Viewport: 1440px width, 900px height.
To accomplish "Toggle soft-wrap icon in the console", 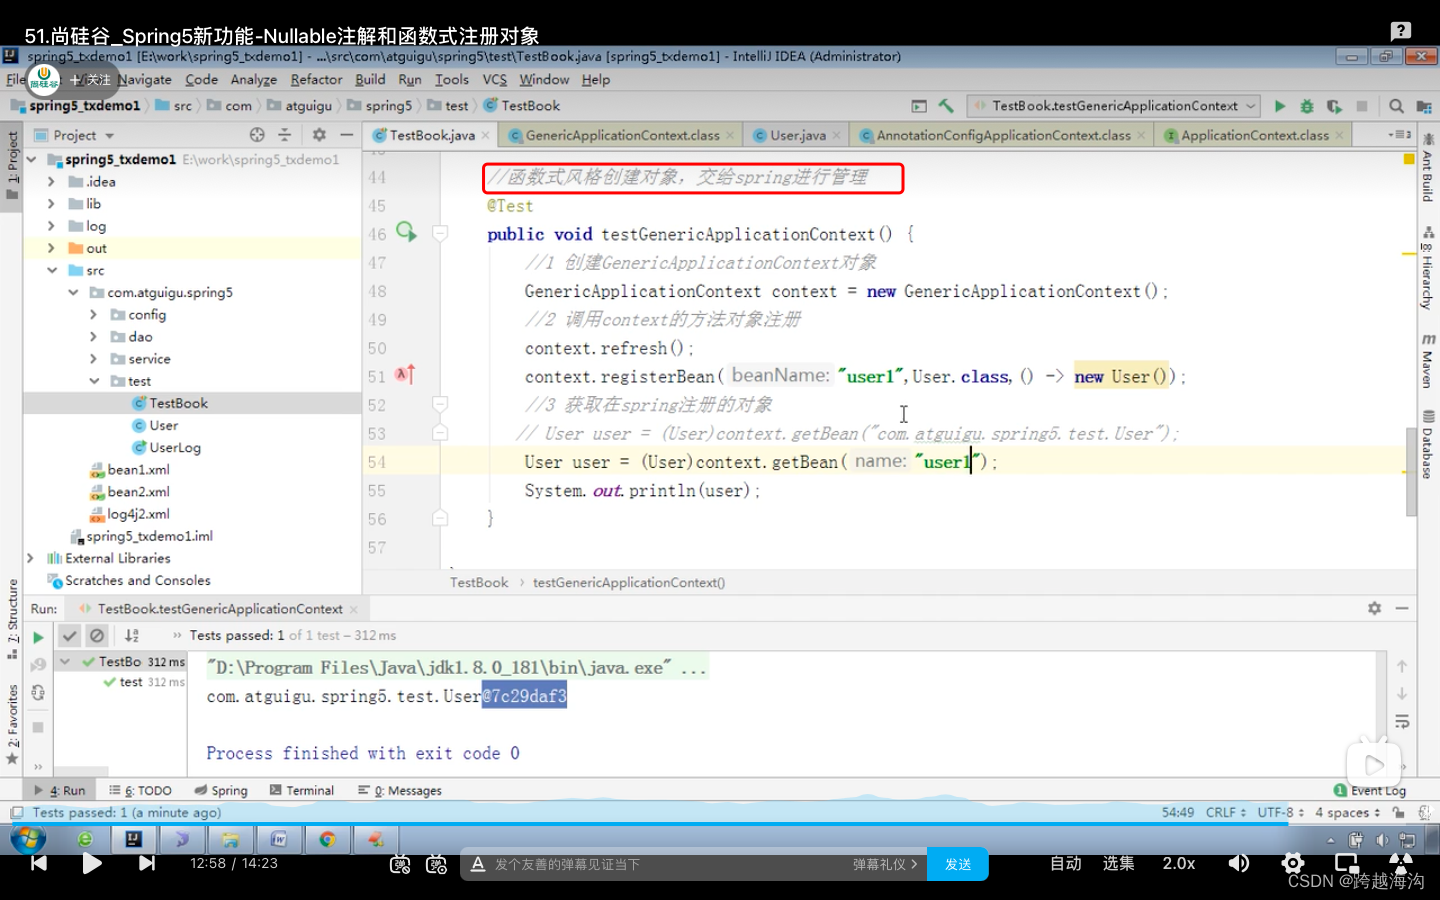I will pyautogui.click(x=1402, y=721).
